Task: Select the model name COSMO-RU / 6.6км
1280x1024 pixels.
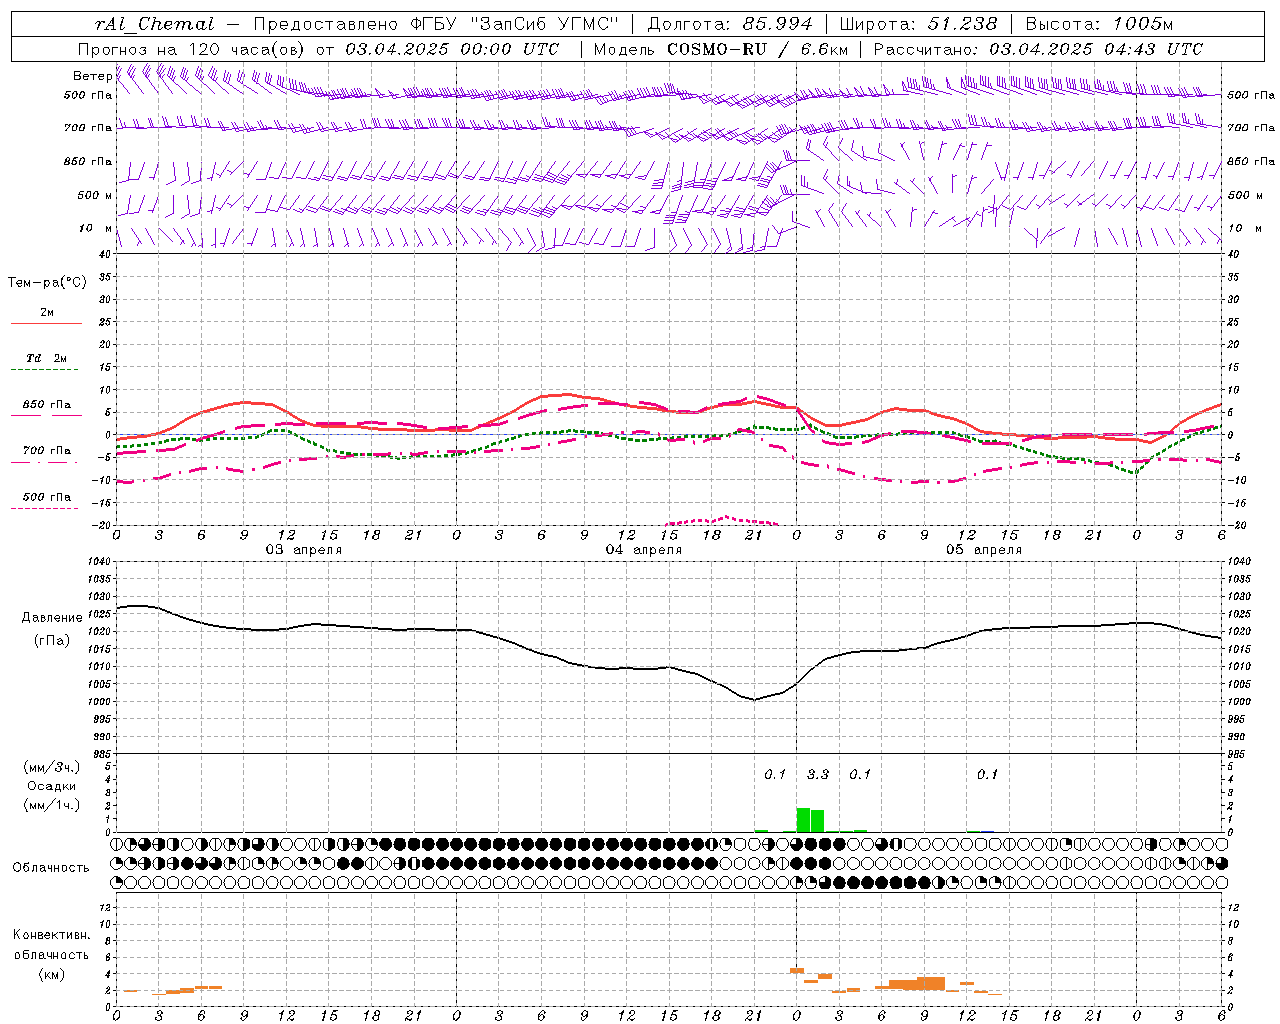Action: [x=757, y=49]
